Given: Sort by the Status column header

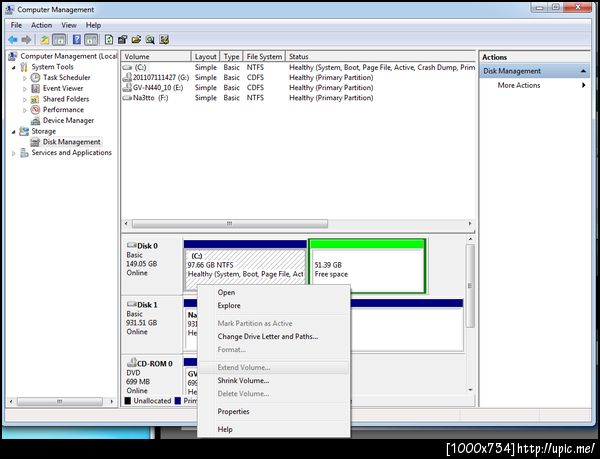Looking at the screenshot, I should (380, 57).
